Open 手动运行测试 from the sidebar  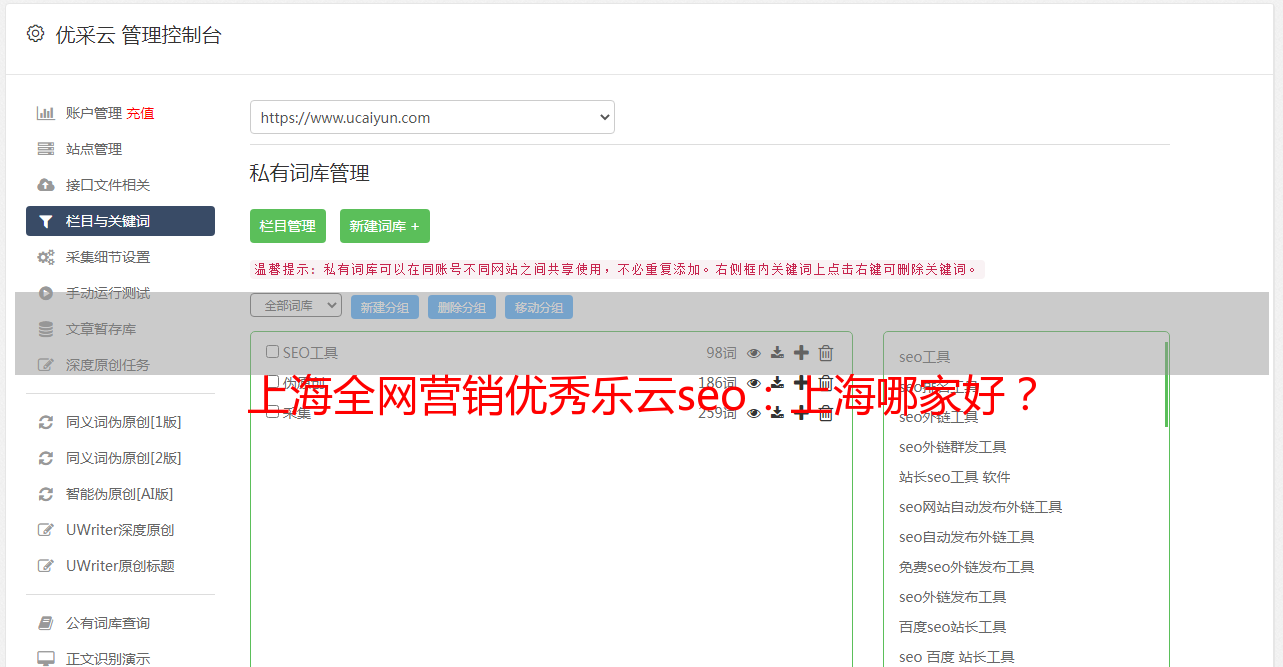click(x=108, y=293)
